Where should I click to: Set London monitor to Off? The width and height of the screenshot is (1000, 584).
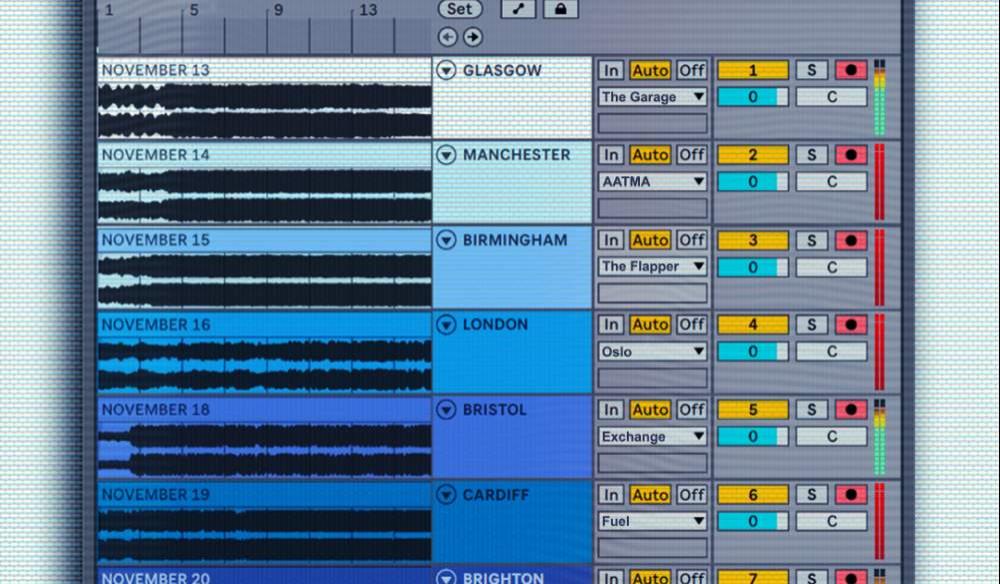click(x=691, y=325)
